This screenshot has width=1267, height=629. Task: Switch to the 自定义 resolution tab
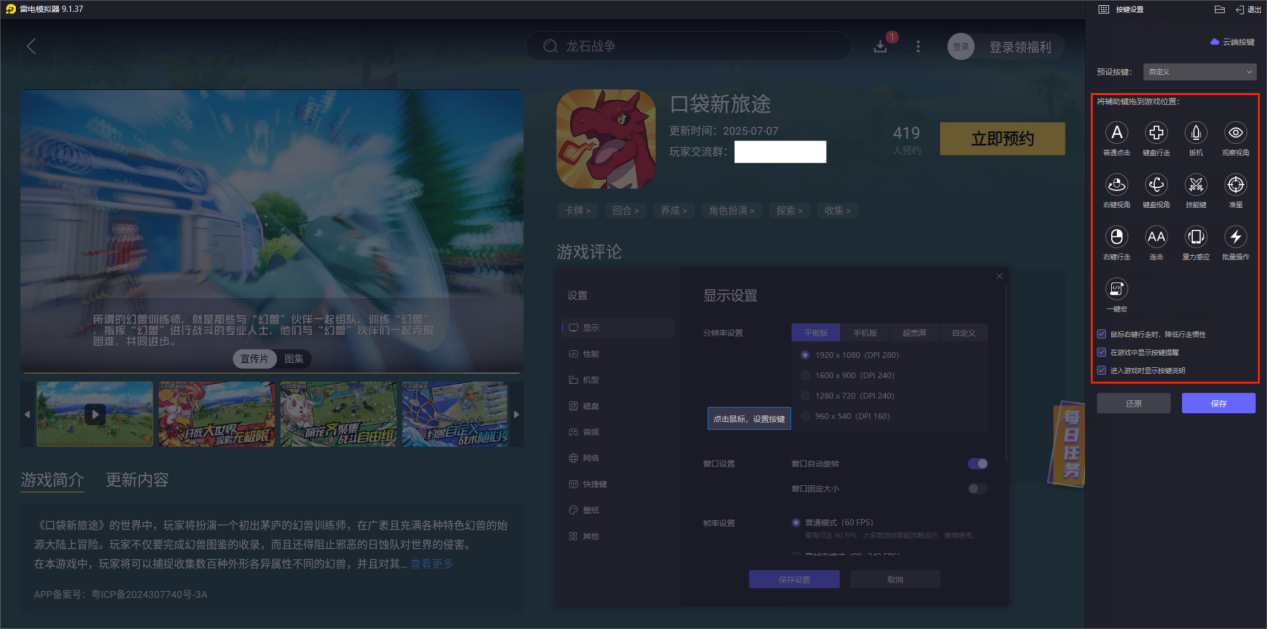pyautogui.click(x=963, y=332)
